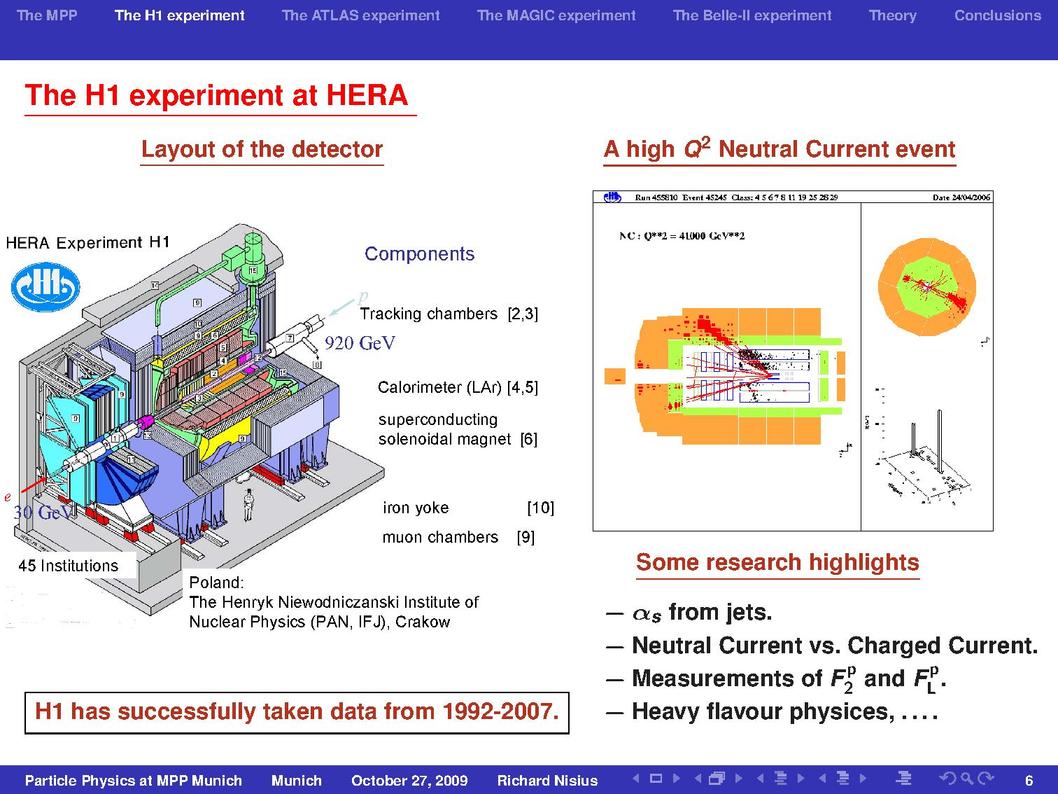Viewport: 1058px width, 794px height.
Task: Open search with magnifier icon
Action: tap(967, 778)
